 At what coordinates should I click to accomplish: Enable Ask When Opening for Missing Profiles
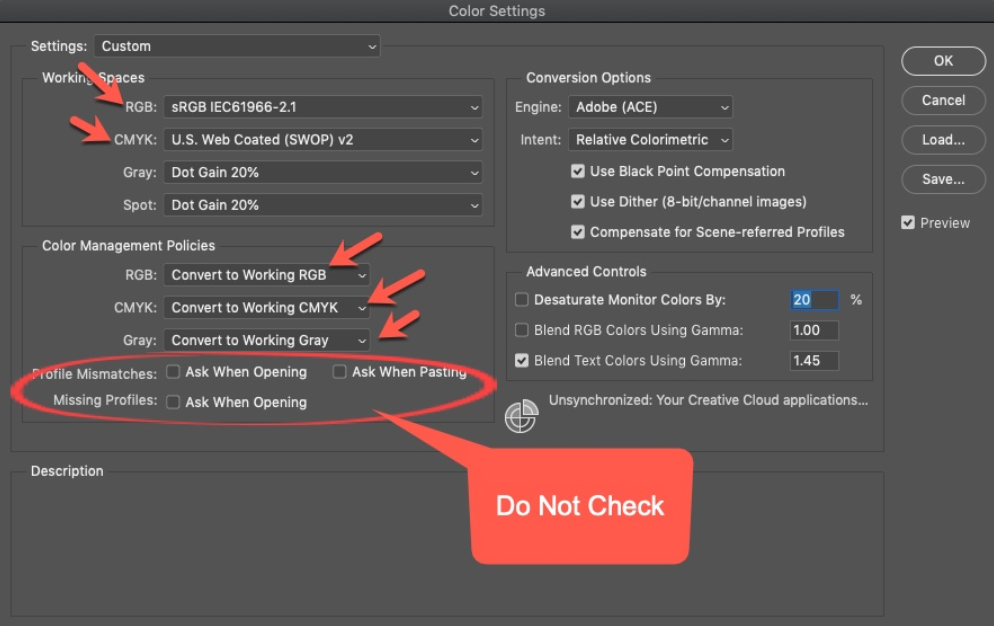pos(173,402)
